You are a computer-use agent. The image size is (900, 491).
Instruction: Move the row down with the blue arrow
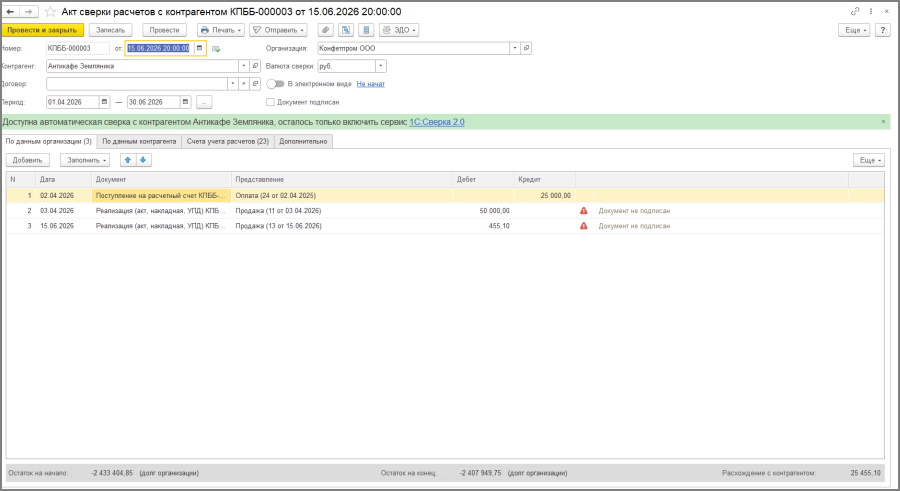click(143, 160)
